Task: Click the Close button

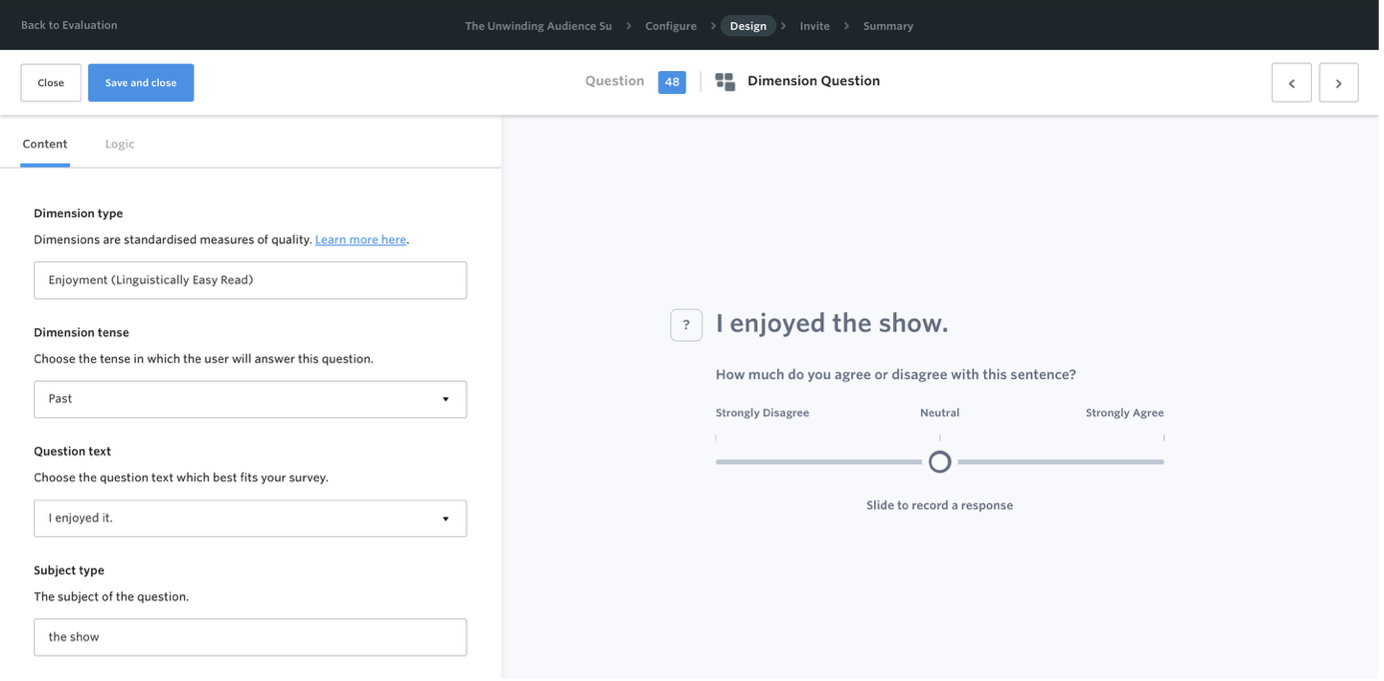Action: tap(51, 83)
